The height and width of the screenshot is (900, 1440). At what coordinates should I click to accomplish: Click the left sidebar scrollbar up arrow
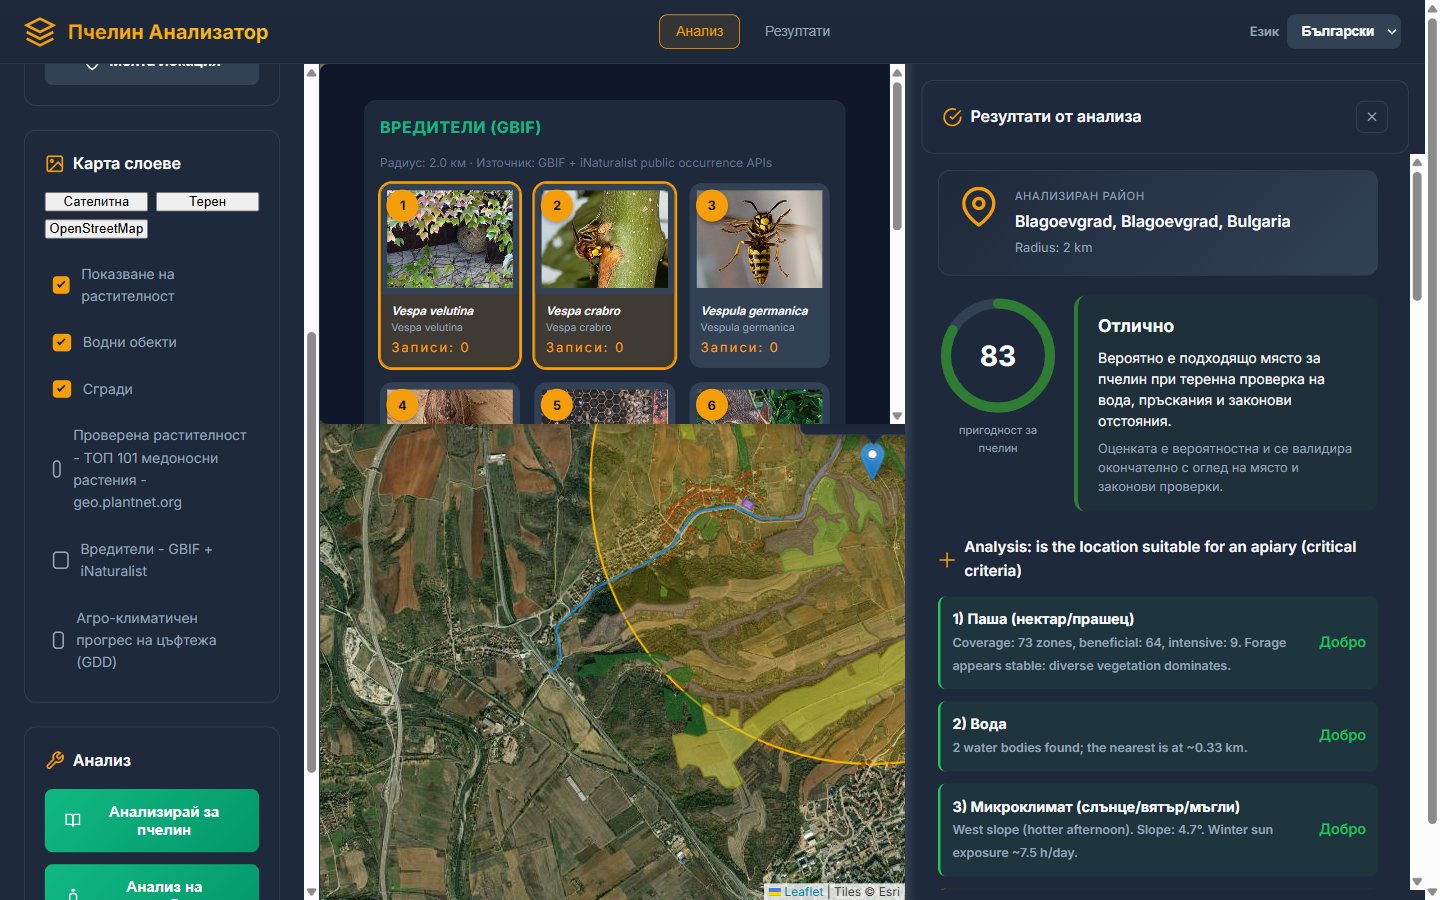pos(311,72)
